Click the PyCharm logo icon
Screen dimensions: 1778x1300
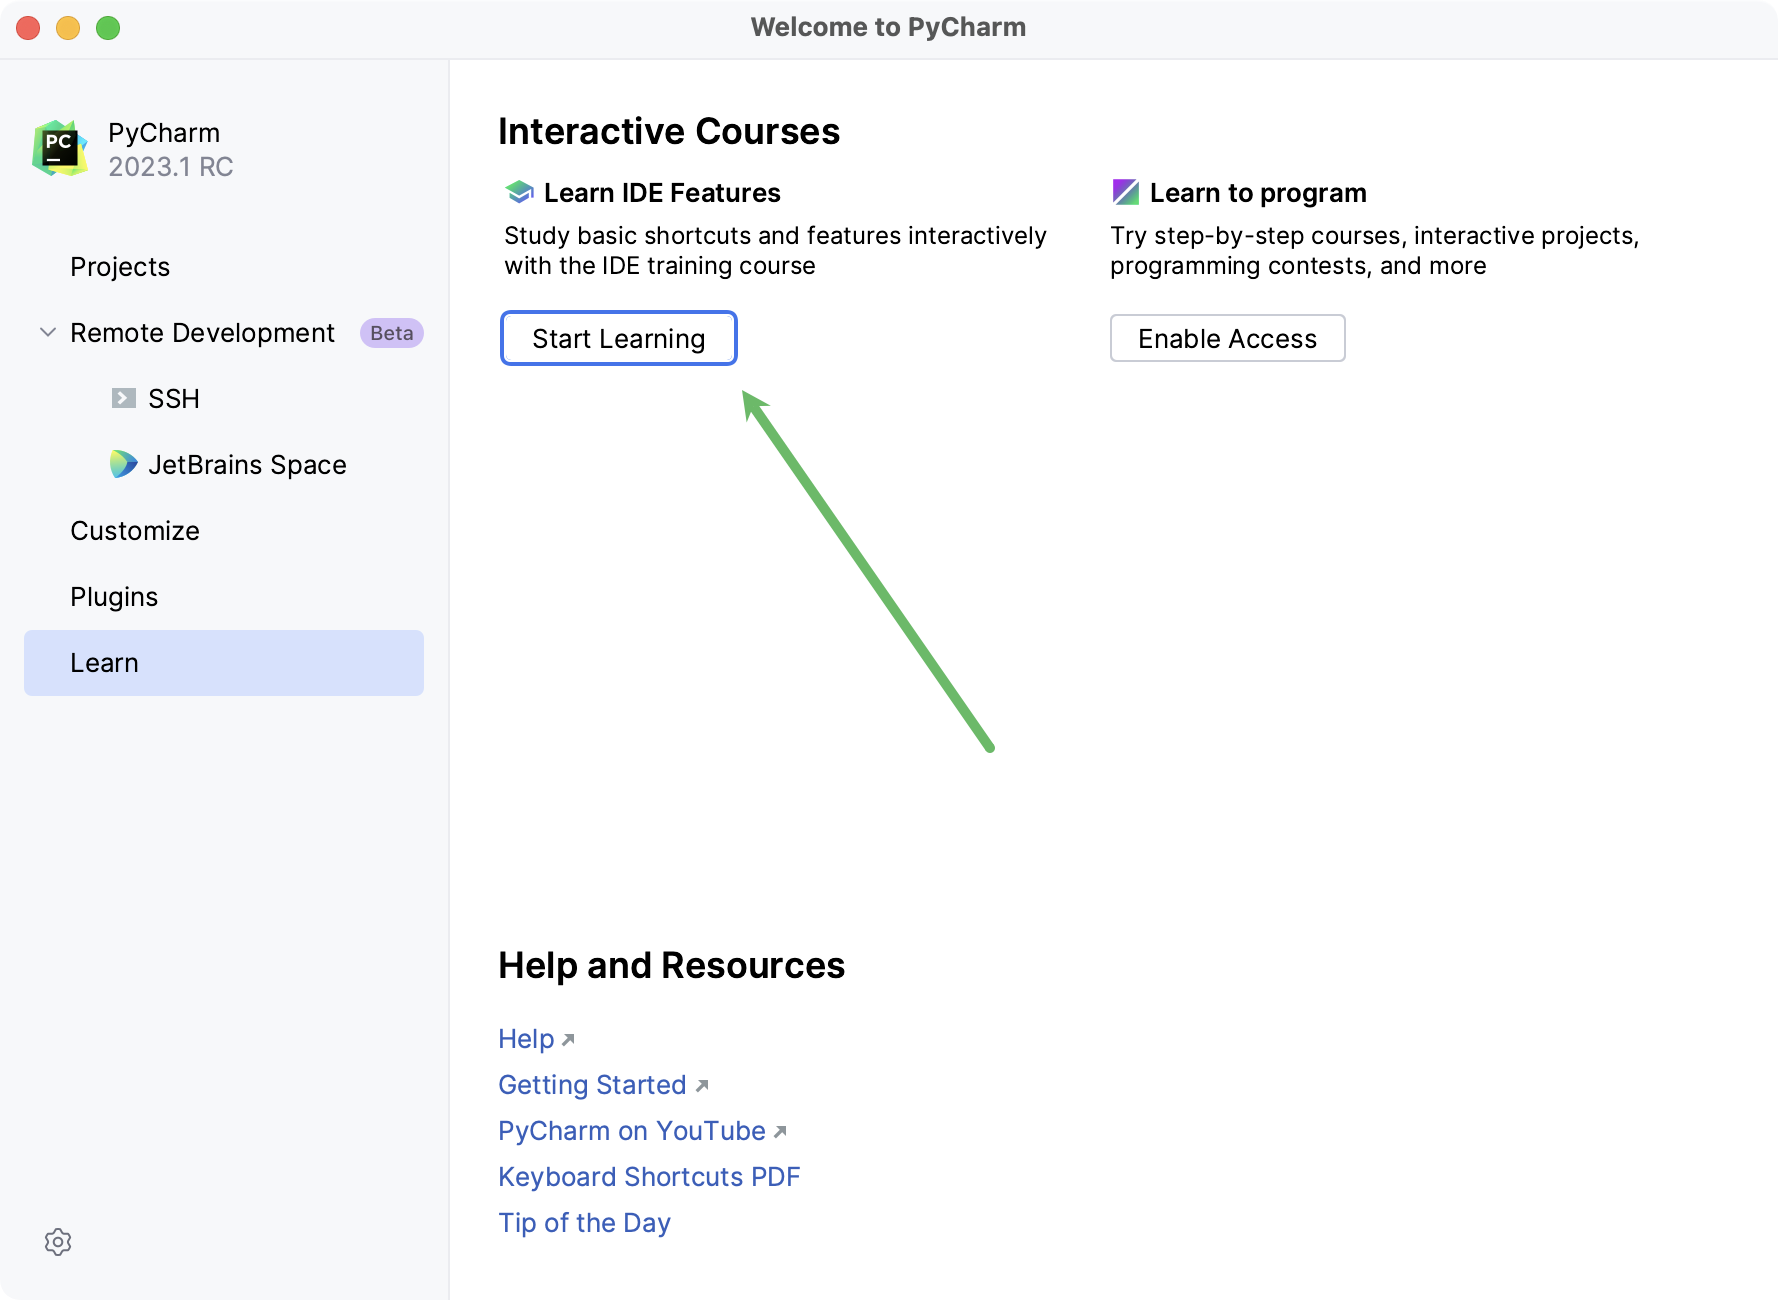coord(59,147)
